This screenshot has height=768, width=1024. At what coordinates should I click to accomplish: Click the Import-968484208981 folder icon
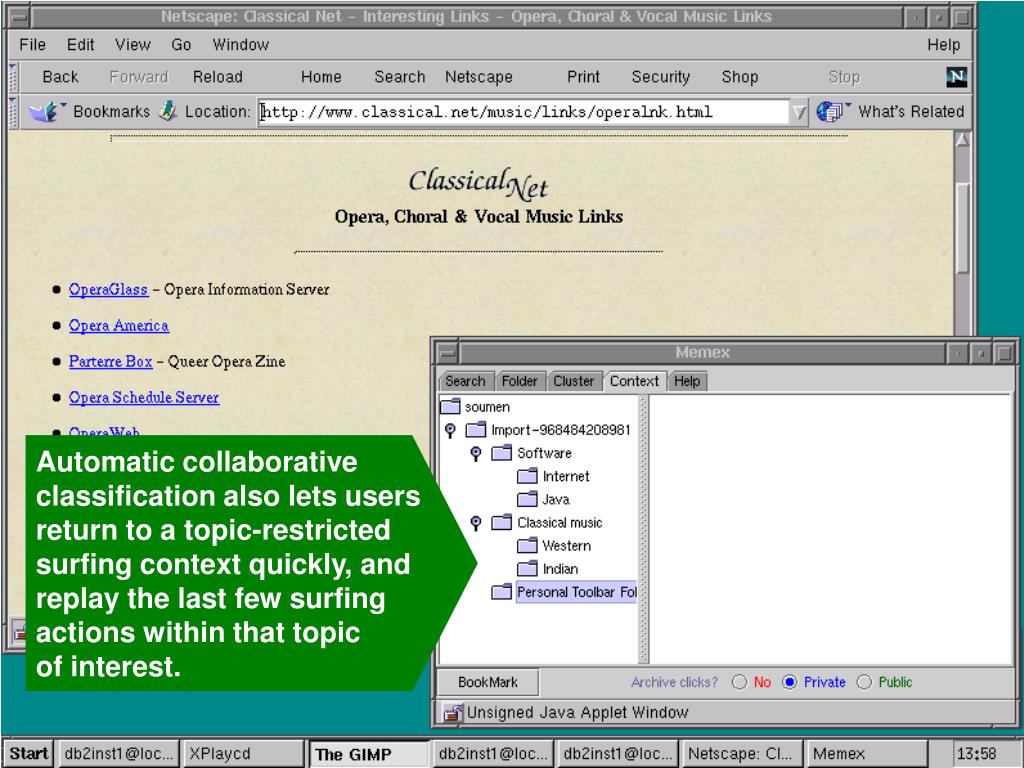point(476,430)
